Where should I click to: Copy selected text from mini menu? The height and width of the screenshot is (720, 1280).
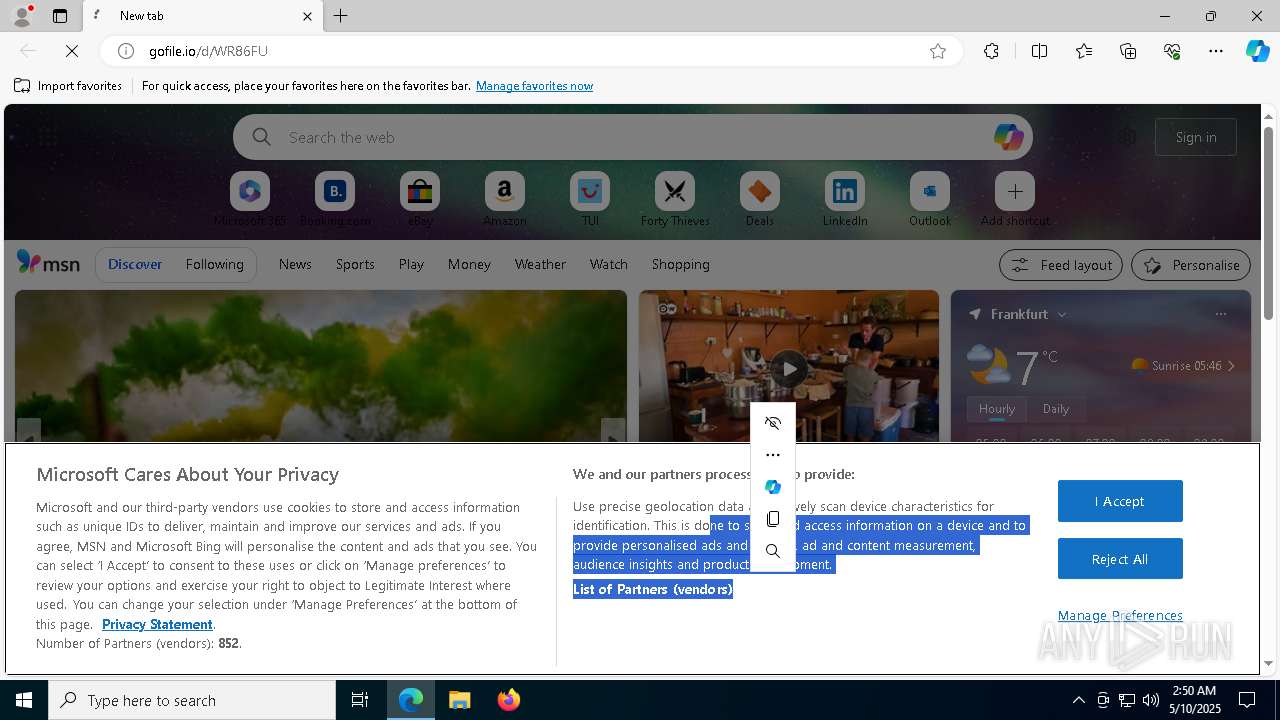(x=772, y=519)
